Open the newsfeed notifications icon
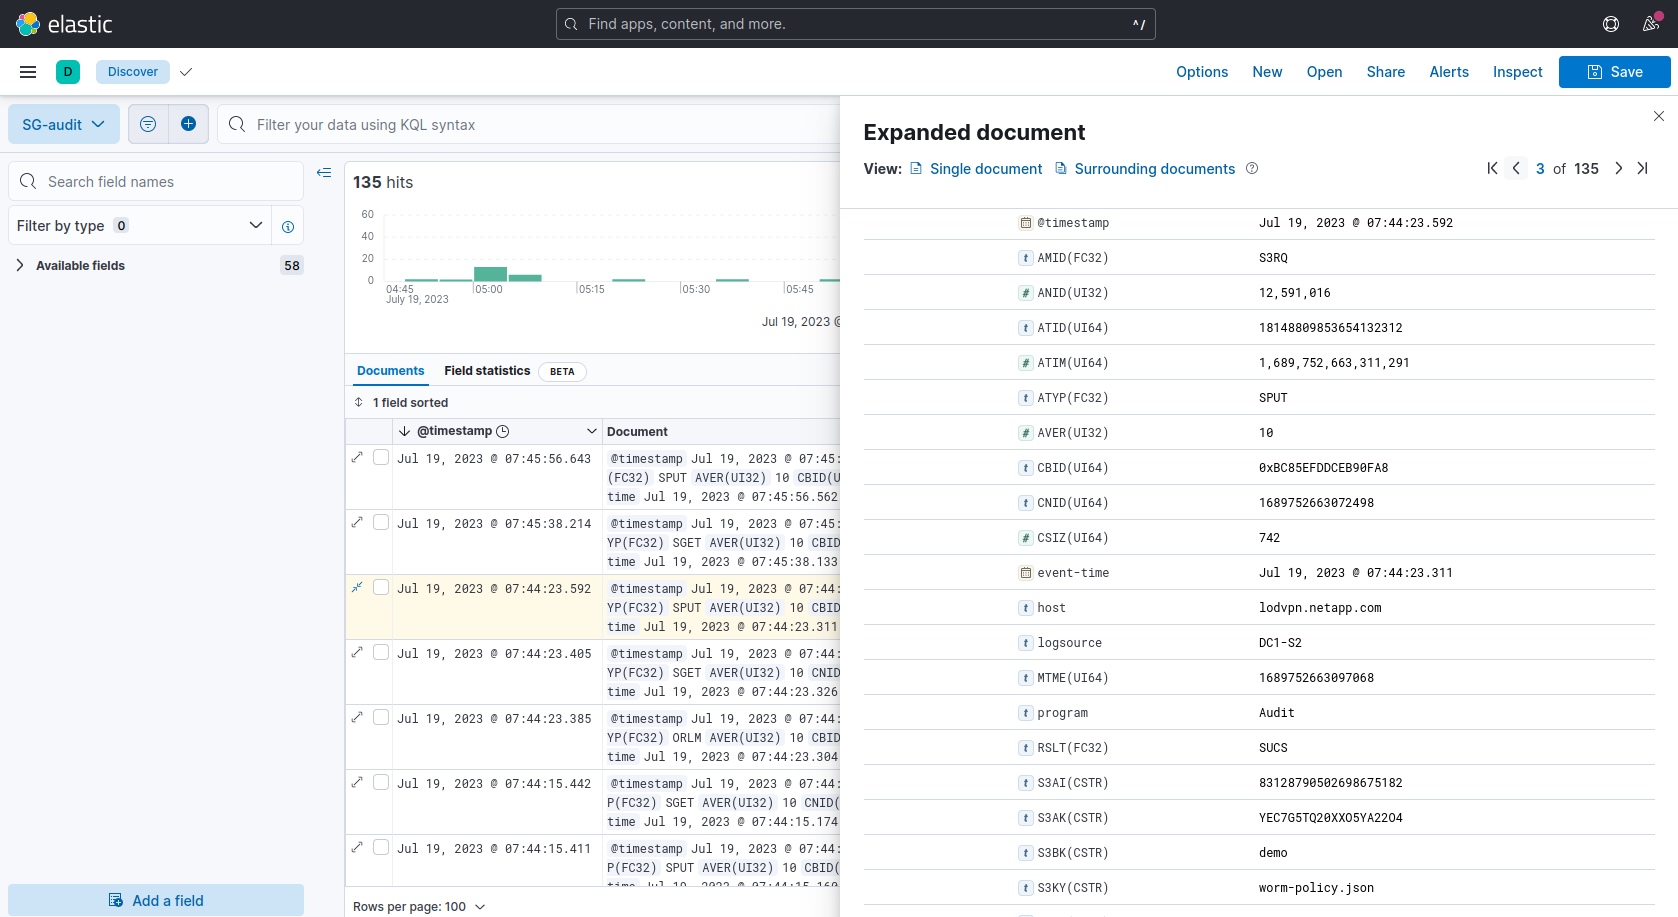1678x917 pixels. [x=1651, y=24]
